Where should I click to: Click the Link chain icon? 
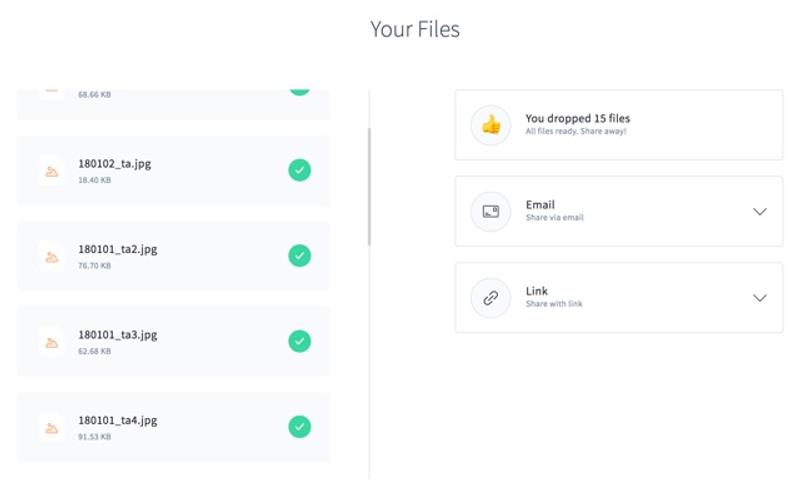tap(491, 298)
